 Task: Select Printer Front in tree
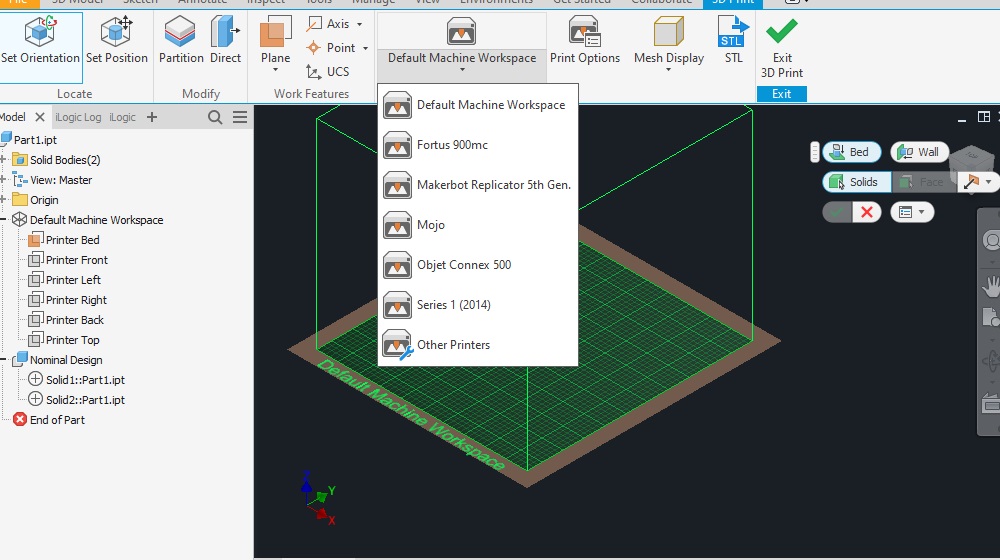[x=77, y=260]
